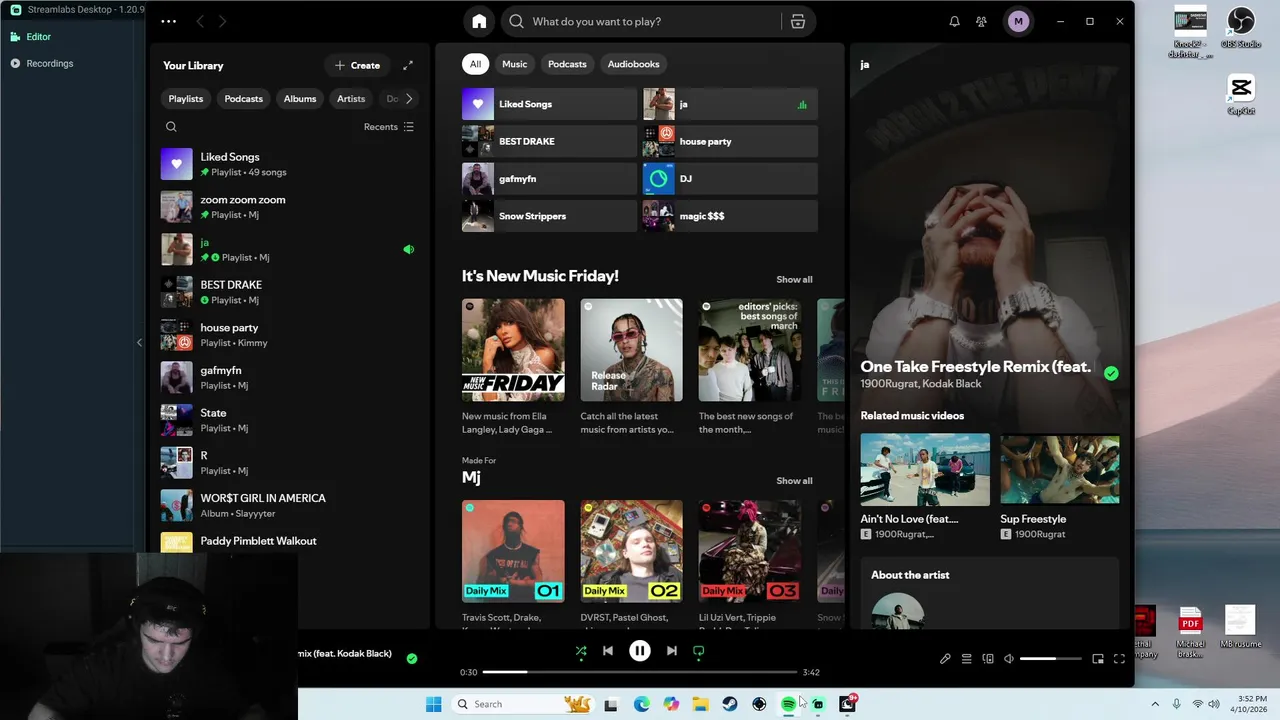
Task: Expand Your Library to full view
Action: click(x=408, y=65)
